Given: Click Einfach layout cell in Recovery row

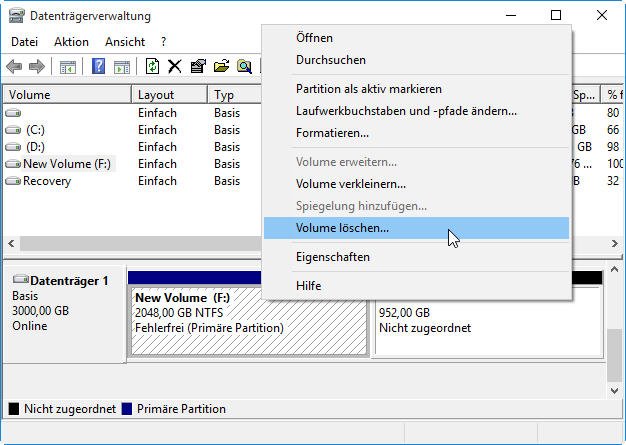Looking at the screenshot, I should coord(157,181).
